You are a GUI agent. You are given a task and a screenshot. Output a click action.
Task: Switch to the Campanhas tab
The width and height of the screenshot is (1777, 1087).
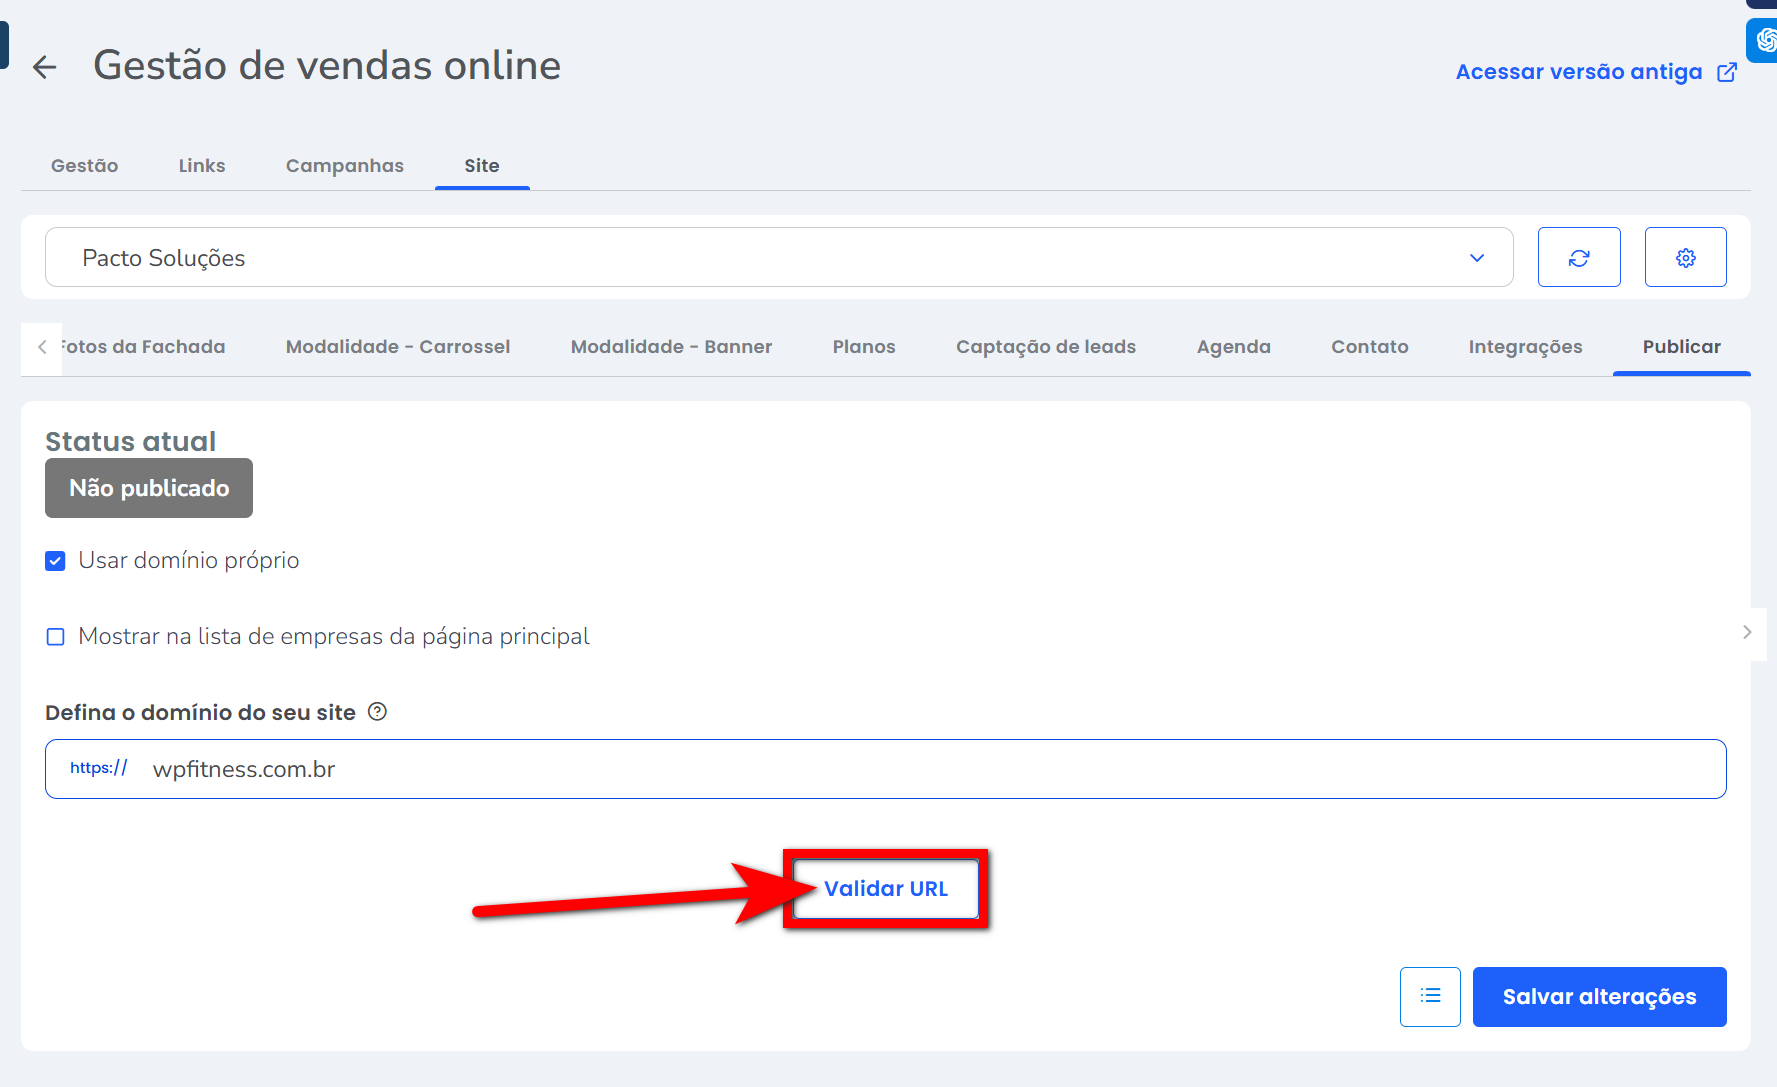(x=344, y=166)
